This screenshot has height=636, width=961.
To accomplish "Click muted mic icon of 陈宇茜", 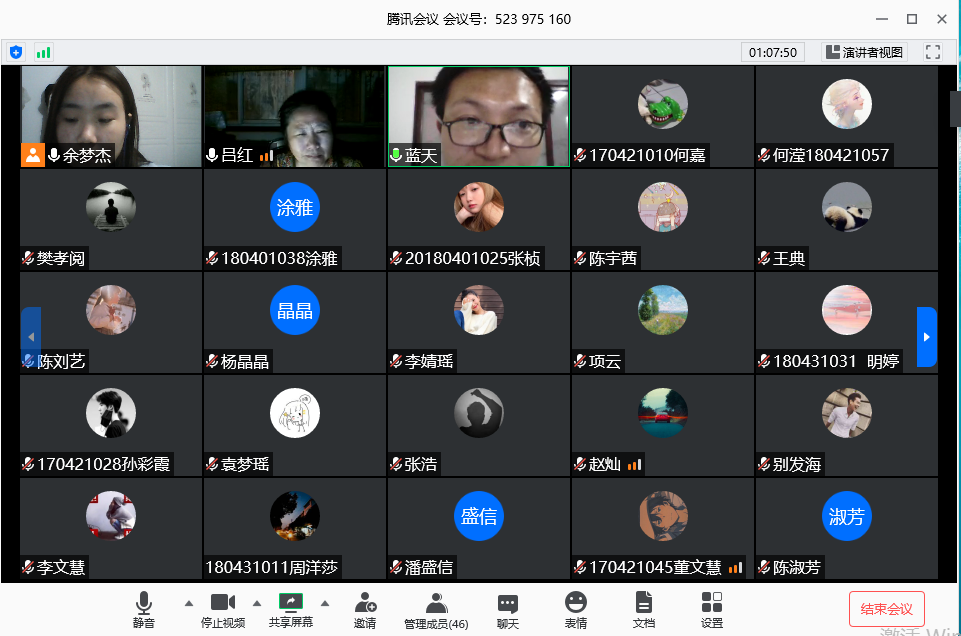I will (580, 258).
